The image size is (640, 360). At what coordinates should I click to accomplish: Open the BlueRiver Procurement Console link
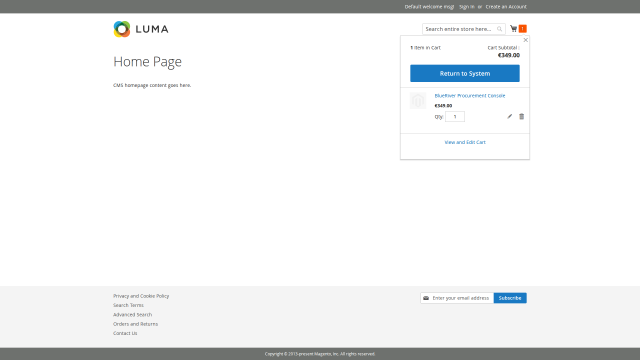[x=470, y=96]
